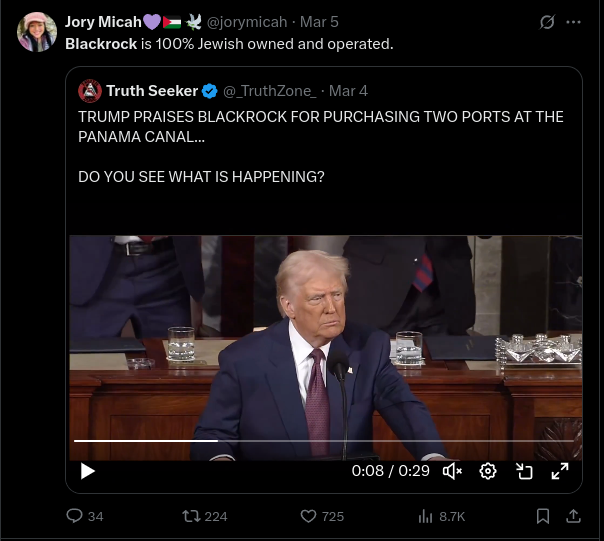604x541 pixels.
Task: Open the @_TruthZone_ handle in quoted post
Action: tap(269, 91)
